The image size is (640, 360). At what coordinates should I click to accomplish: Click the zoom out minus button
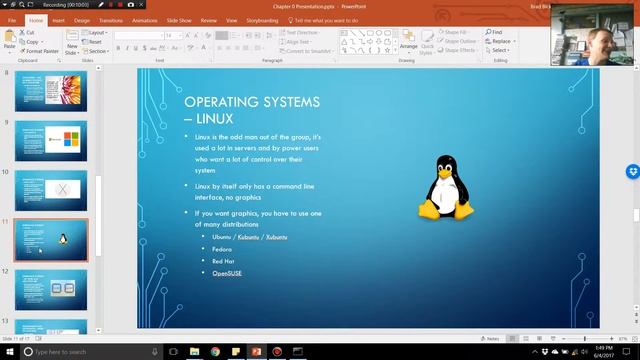564,339
